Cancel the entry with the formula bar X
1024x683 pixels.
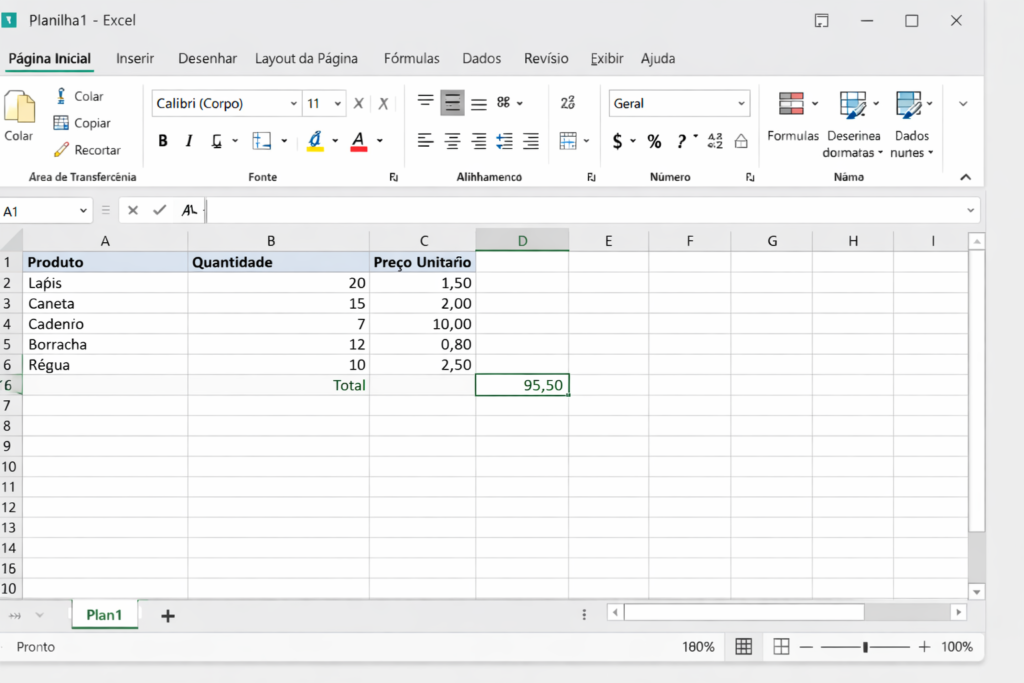(x=133, y=211)
